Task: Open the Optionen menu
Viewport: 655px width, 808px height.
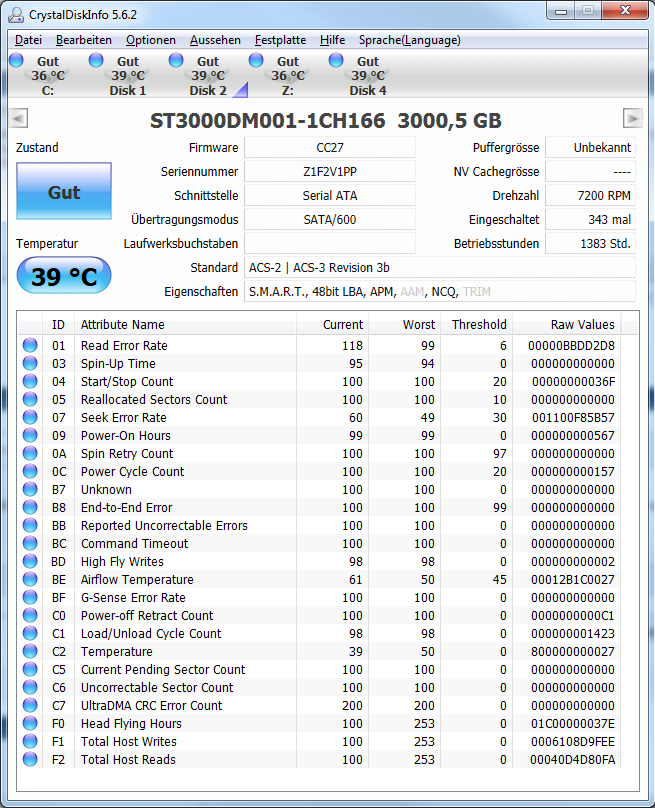Action: click(150, 40)
